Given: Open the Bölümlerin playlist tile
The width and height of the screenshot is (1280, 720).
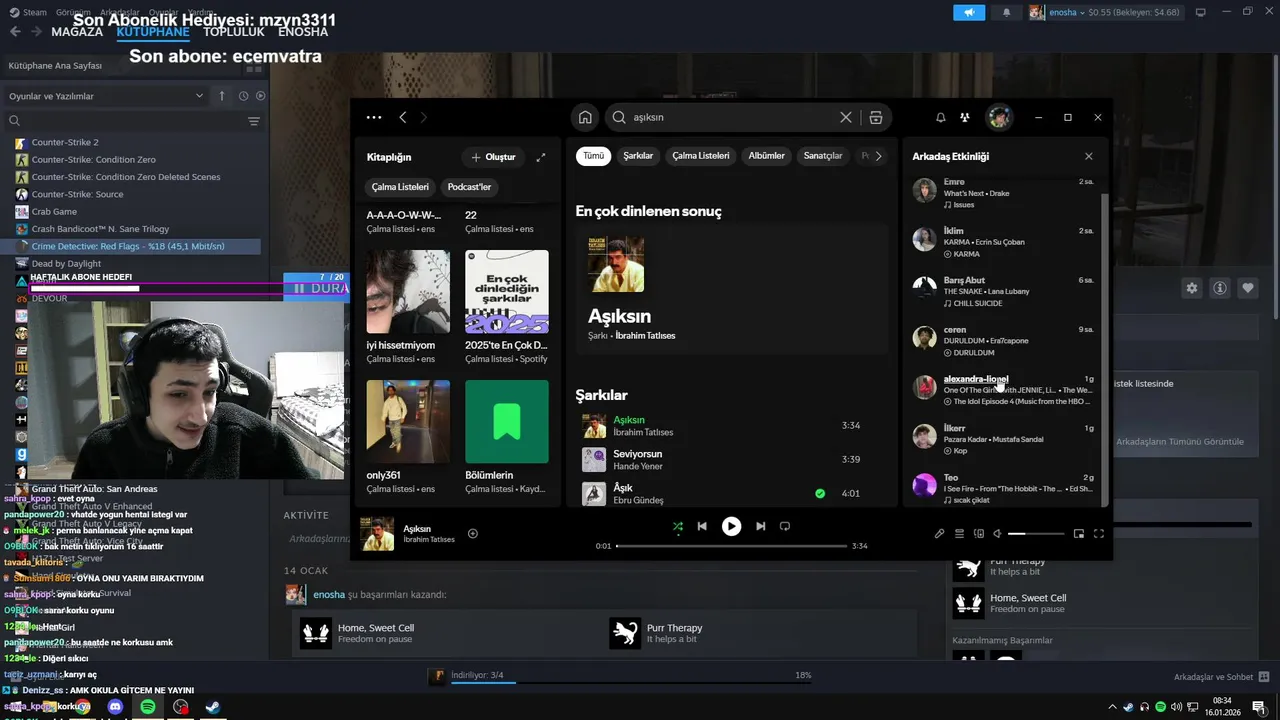Looking at the screenshot, I should coord(506,421).
